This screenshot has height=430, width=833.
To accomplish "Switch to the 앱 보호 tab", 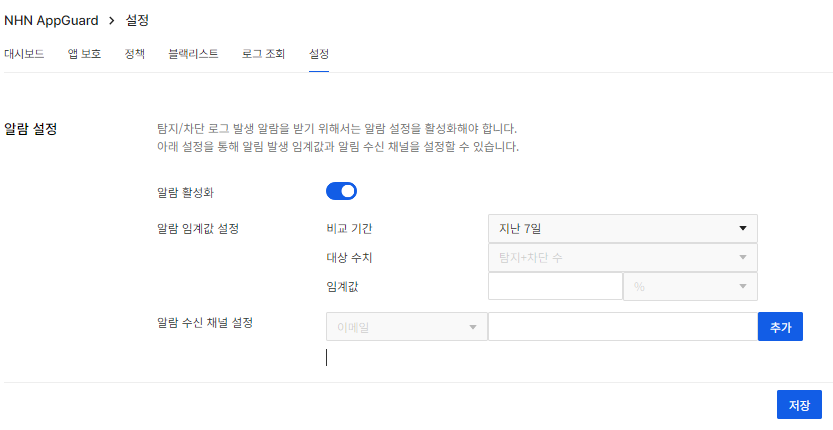I will coord(84,54).
